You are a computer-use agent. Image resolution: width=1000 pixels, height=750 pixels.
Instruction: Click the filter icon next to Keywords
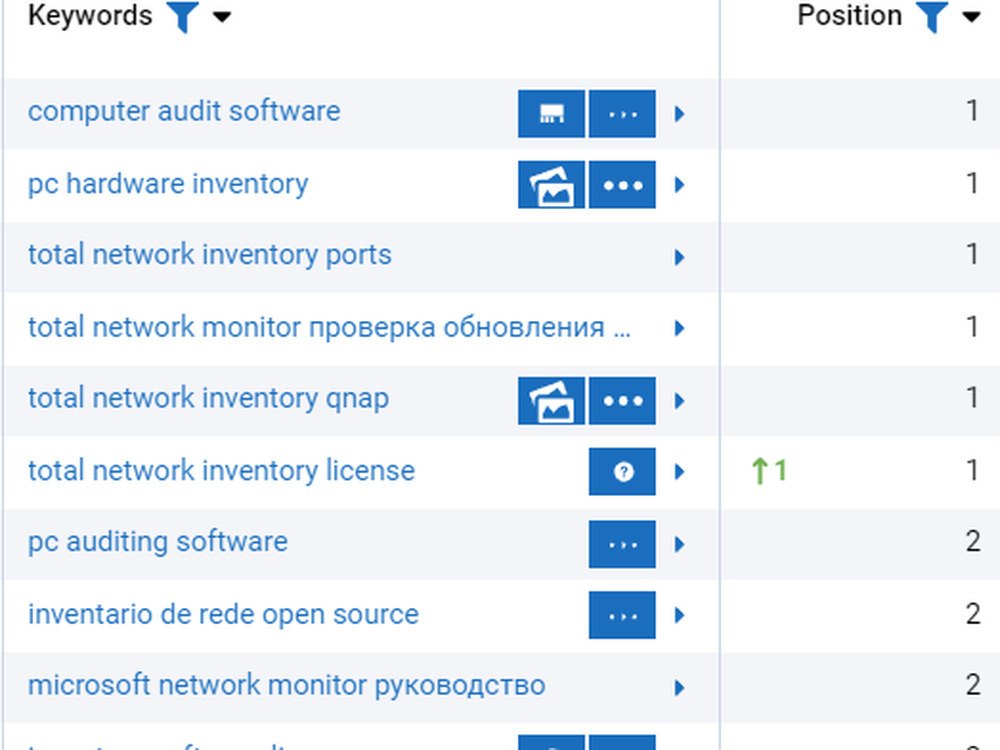(x=183, y=17)
